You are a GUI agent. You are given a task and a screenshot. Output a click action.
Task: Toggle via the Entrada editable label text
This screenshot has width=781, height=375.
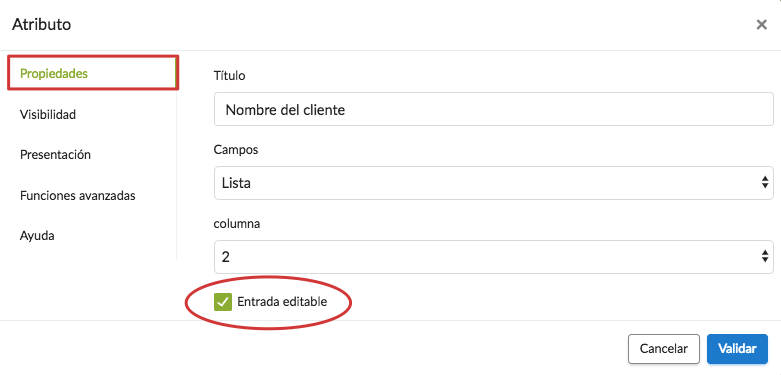click(282, 302)
